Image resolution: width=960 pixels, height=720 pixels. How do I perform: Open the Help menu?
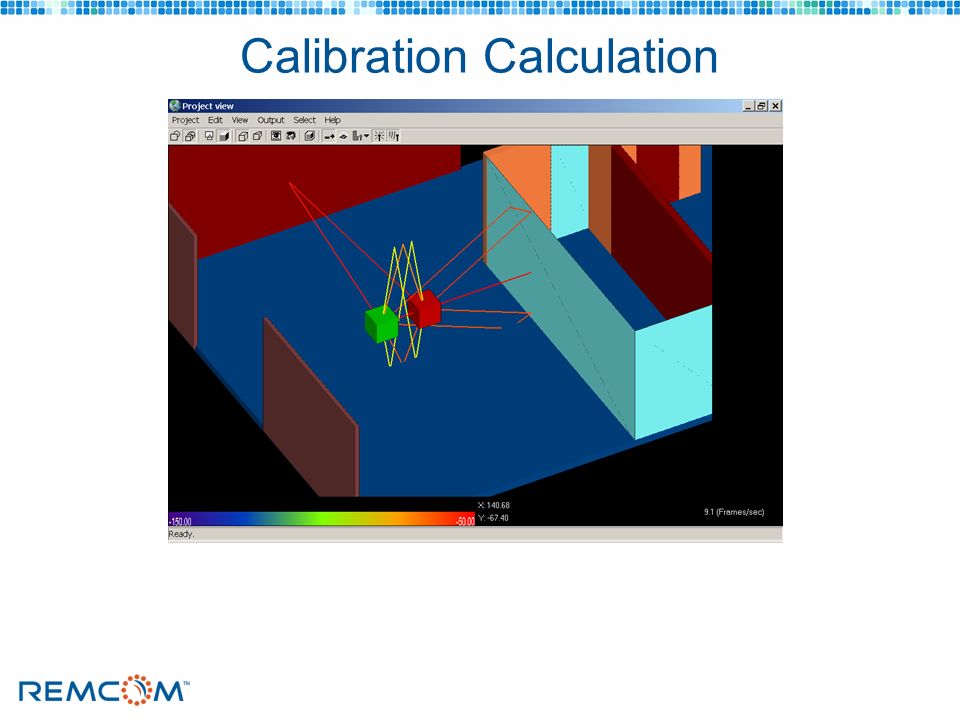(332, 120)
